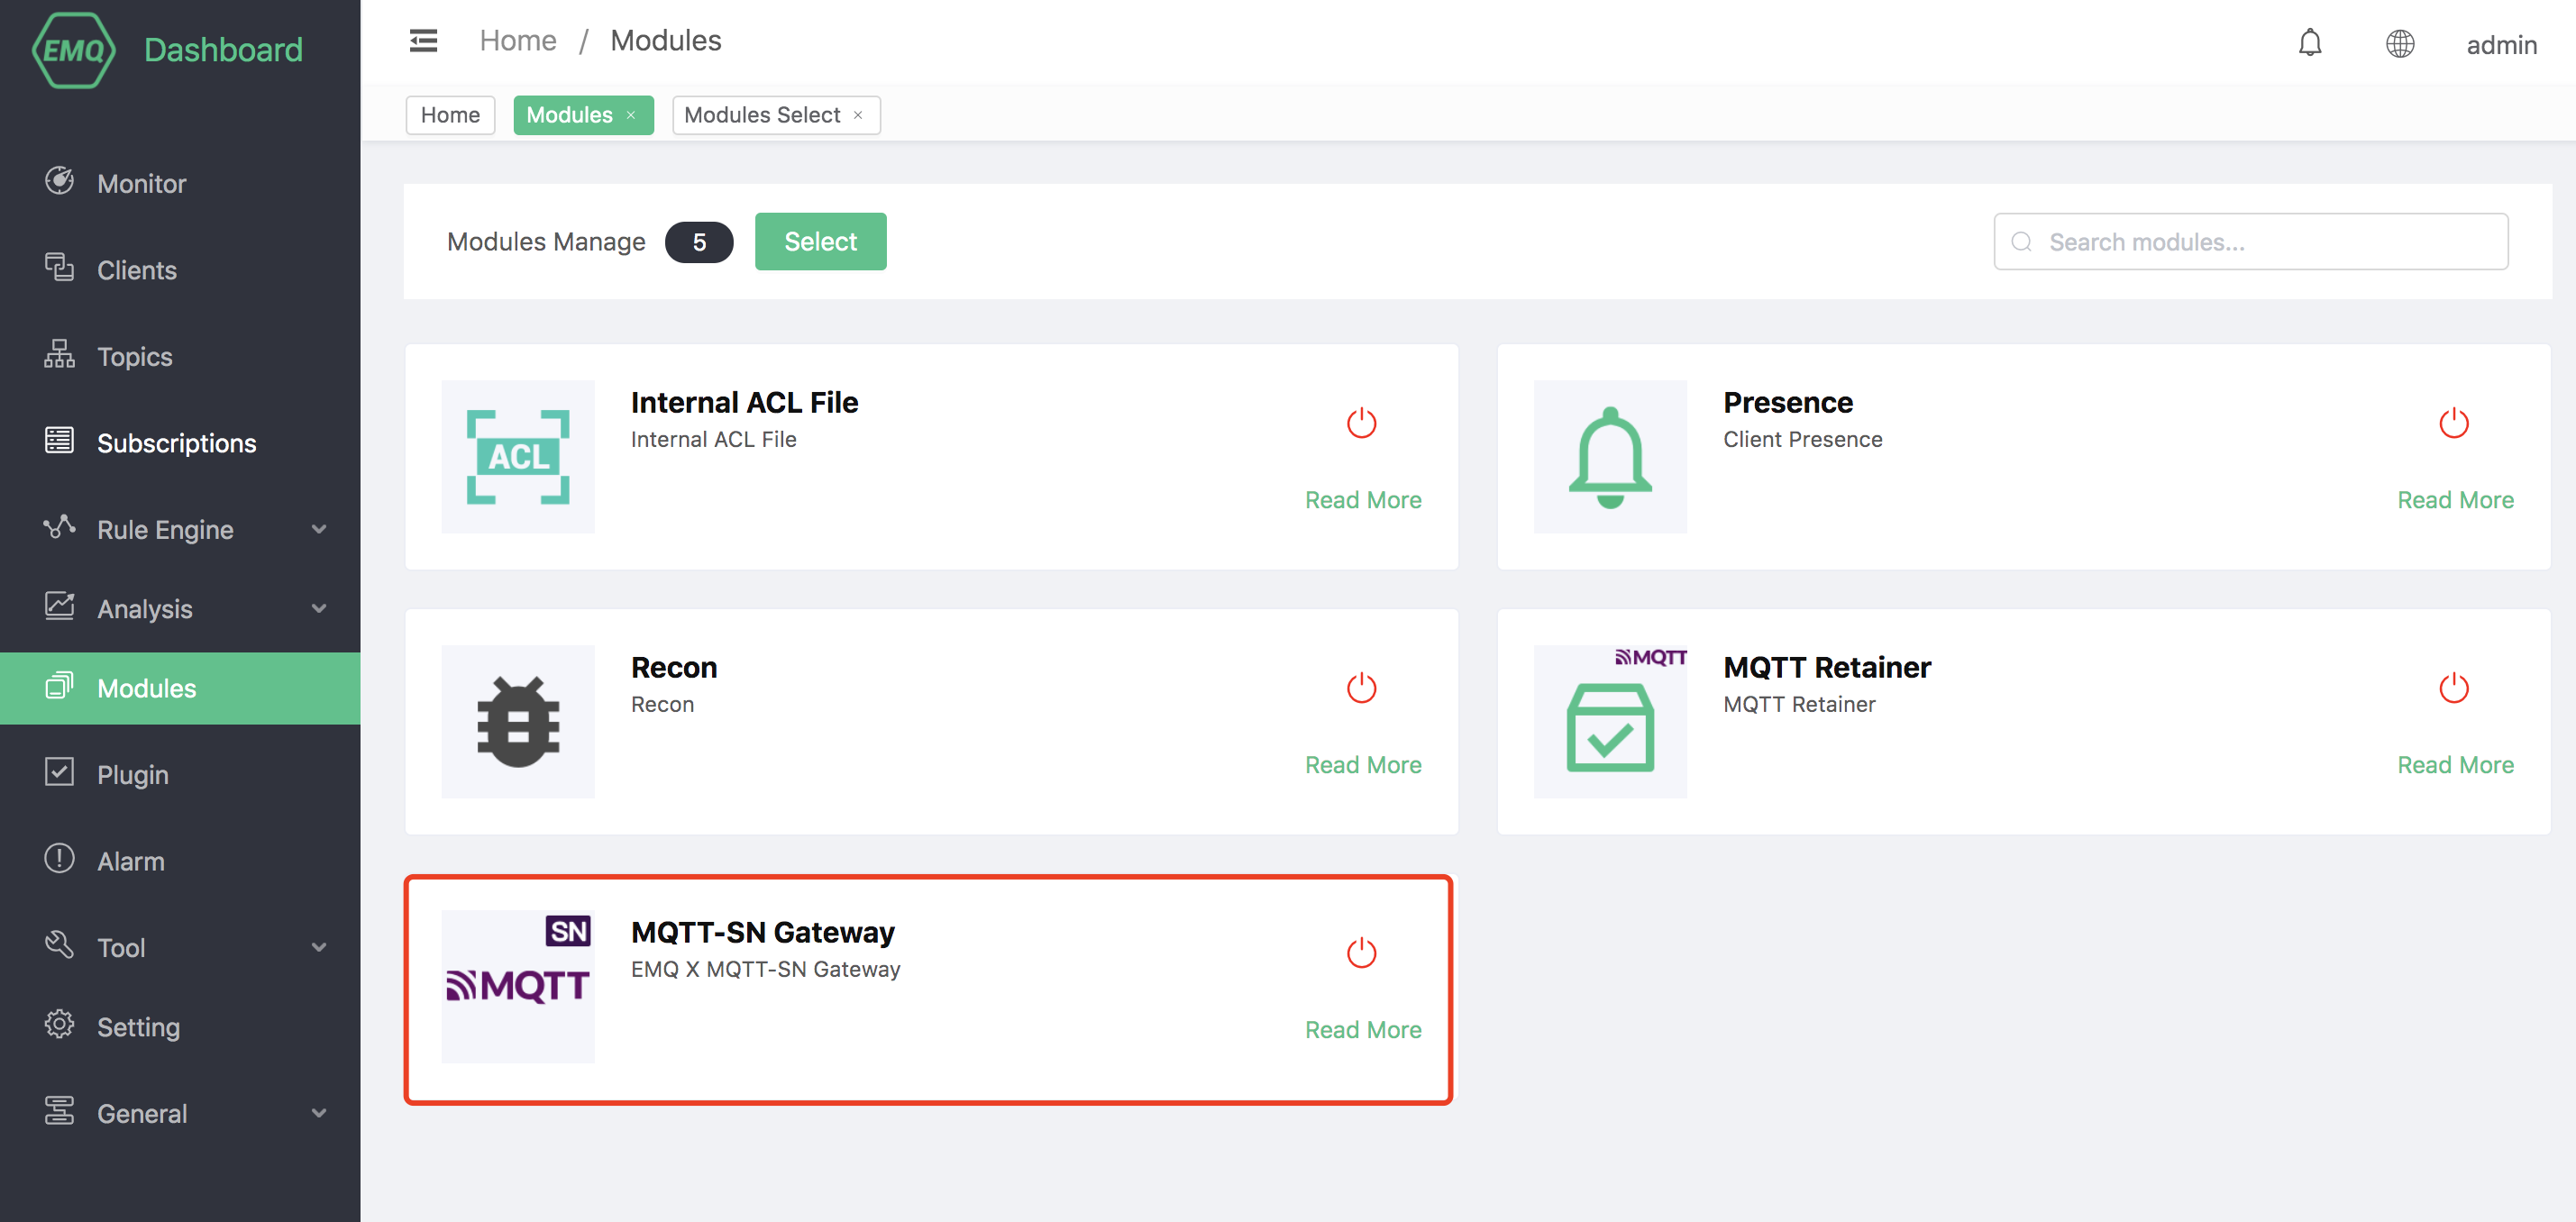Click the Home breadcrumb link
Screen dimensions: 2576x1222
coord(518,41)
